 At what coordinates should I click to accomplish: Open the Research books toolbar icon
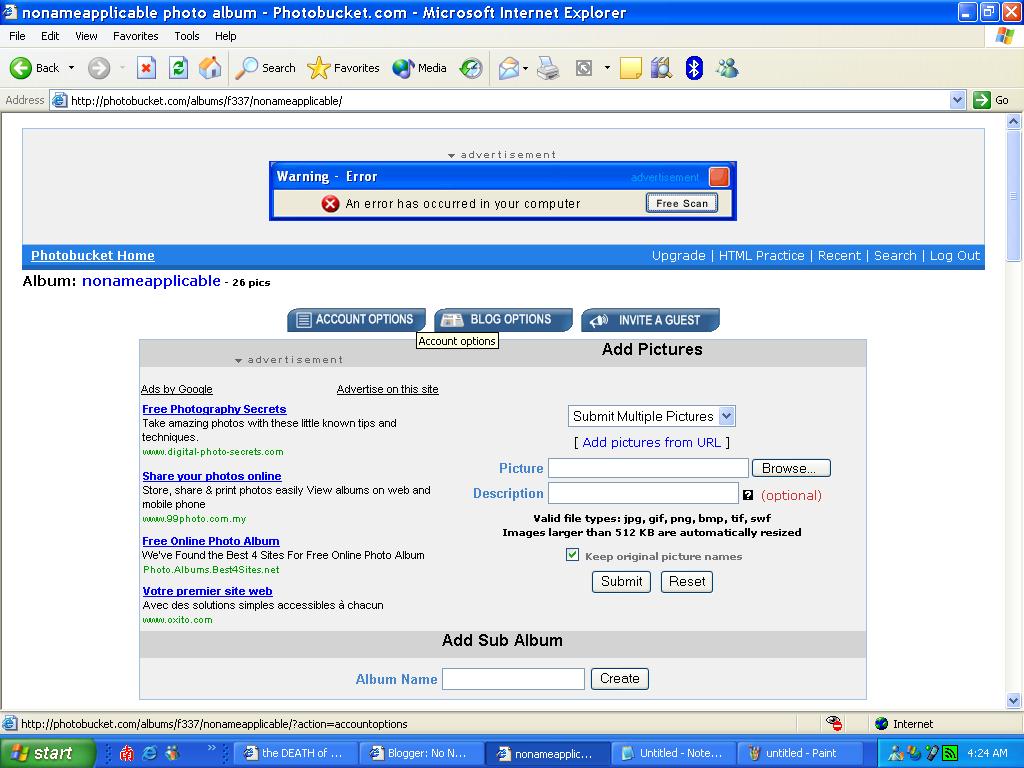[662, 68]
